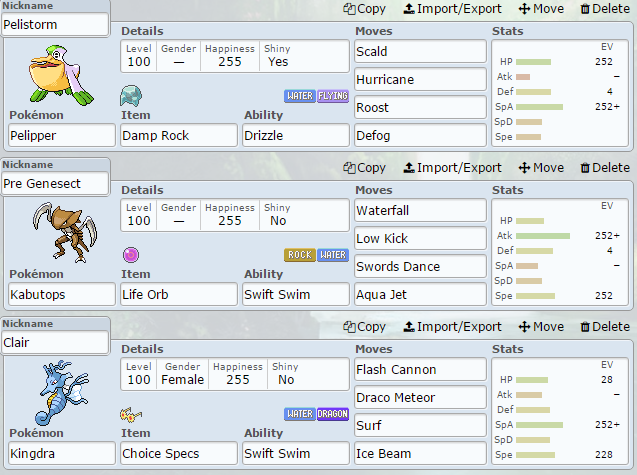This screenshot has width=637, height=475.
Task: Select the Kabutops Pokémon field
Action: click(x=62, y=294)
